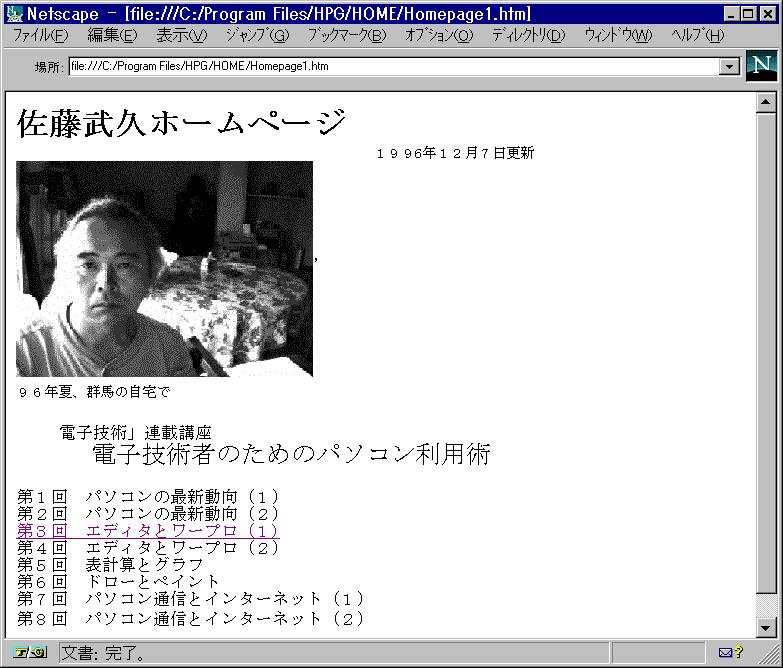Click the scroll up arrow

click(x=766, y=102)
